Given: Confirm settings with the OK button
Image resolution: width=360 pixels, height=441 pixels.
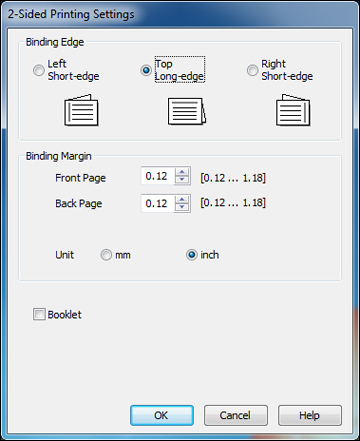Looking at the screenshot, I should [162, 415].
